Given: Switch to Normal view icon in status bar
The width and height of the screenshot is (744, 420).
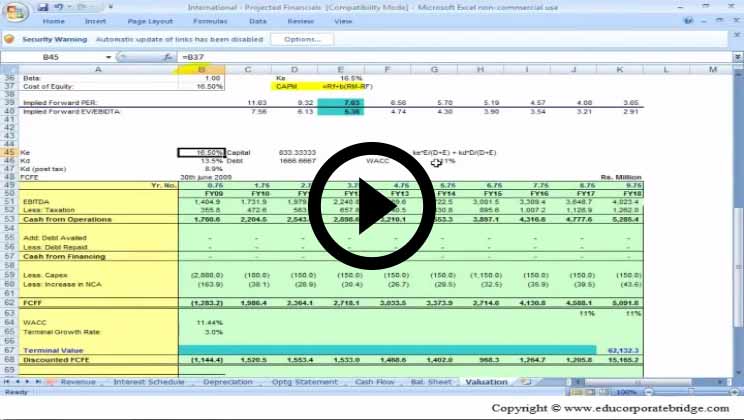Looking at the screenshot, I should coord(577,392).
